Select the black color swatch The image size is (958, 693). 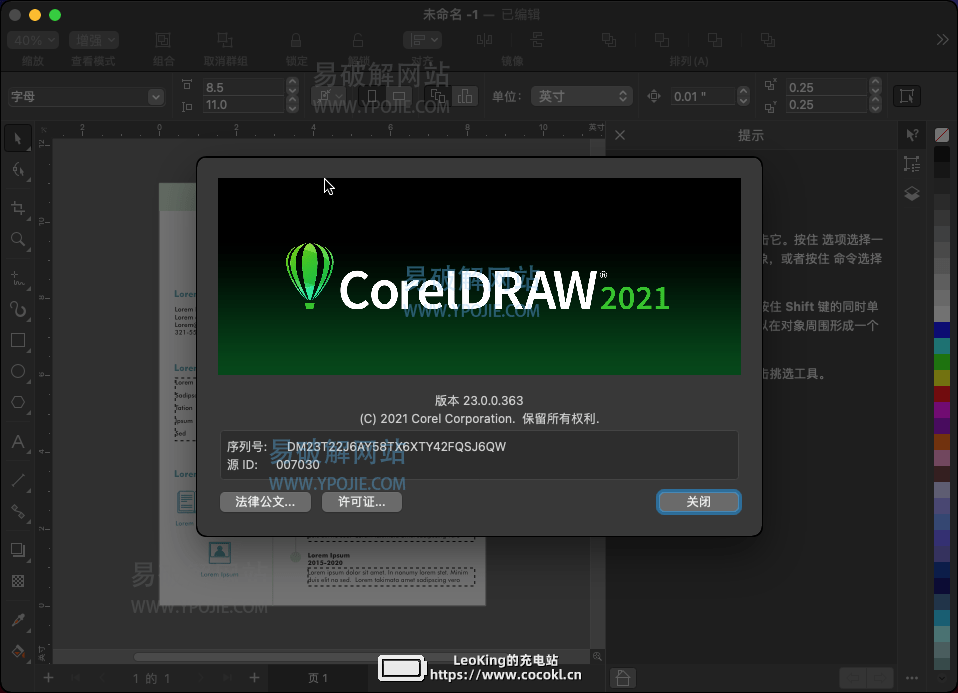[x=942, y=153]
